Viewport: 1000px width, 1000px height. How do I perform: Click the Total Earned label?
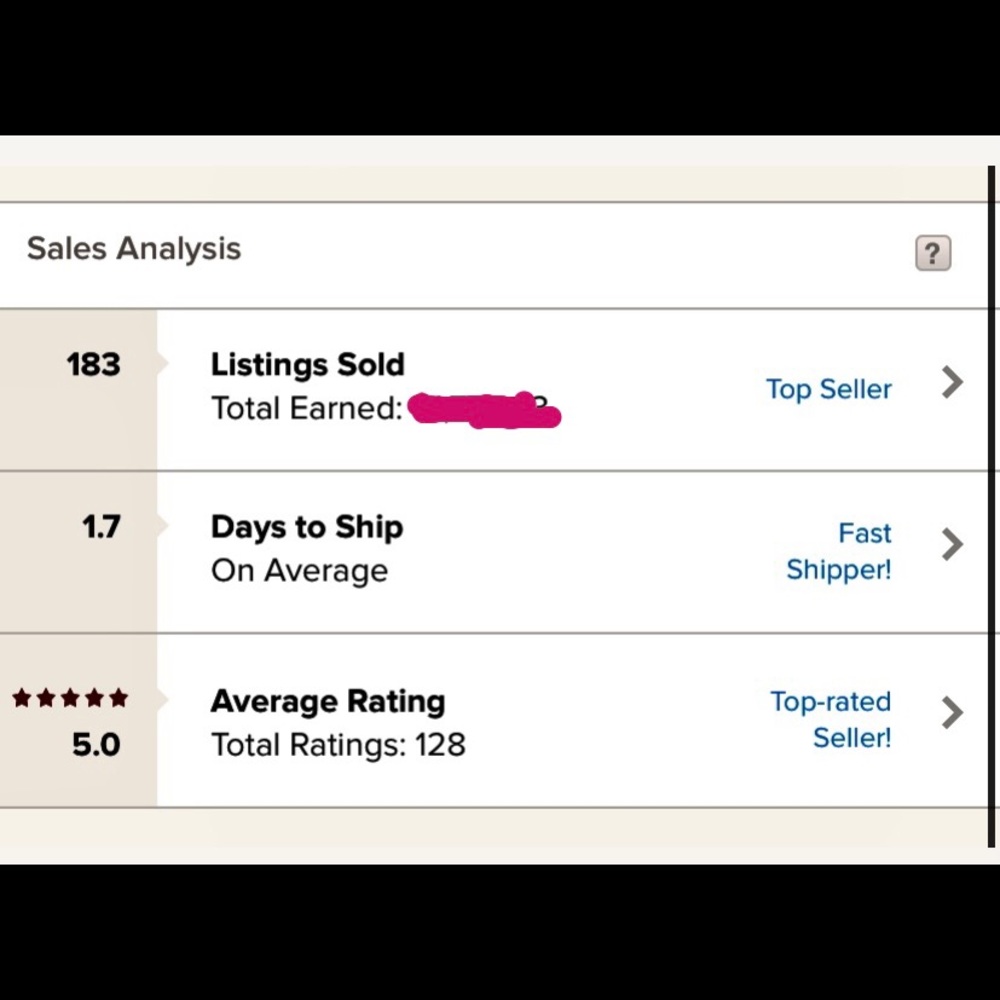[x=306, y=408]
